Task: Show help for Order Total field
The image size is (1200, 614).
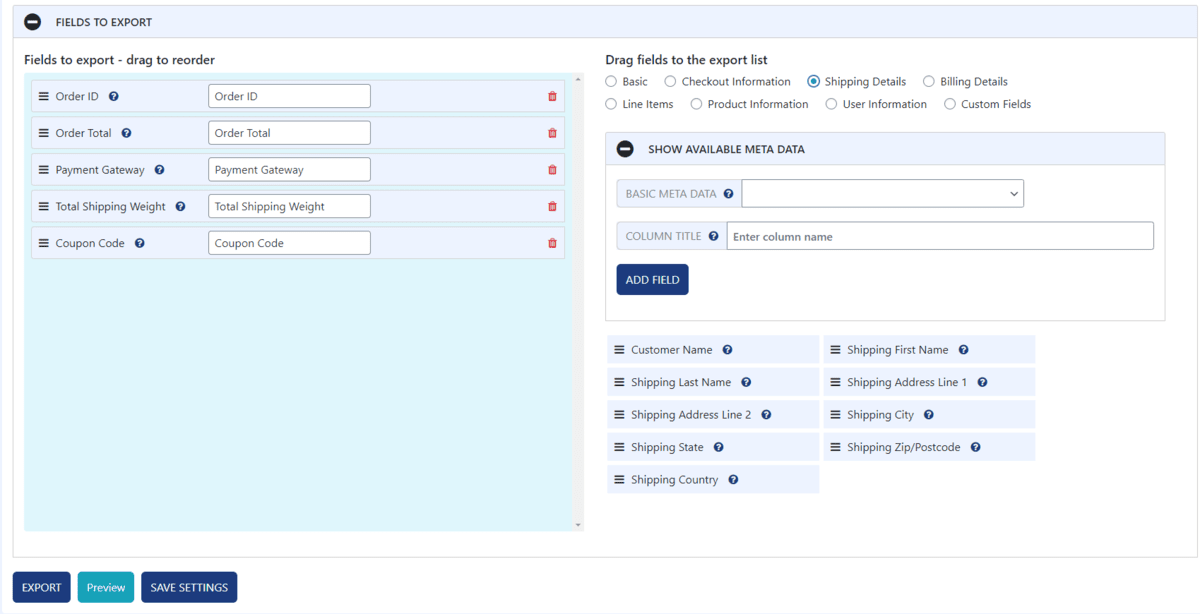Action: (126, 133)
